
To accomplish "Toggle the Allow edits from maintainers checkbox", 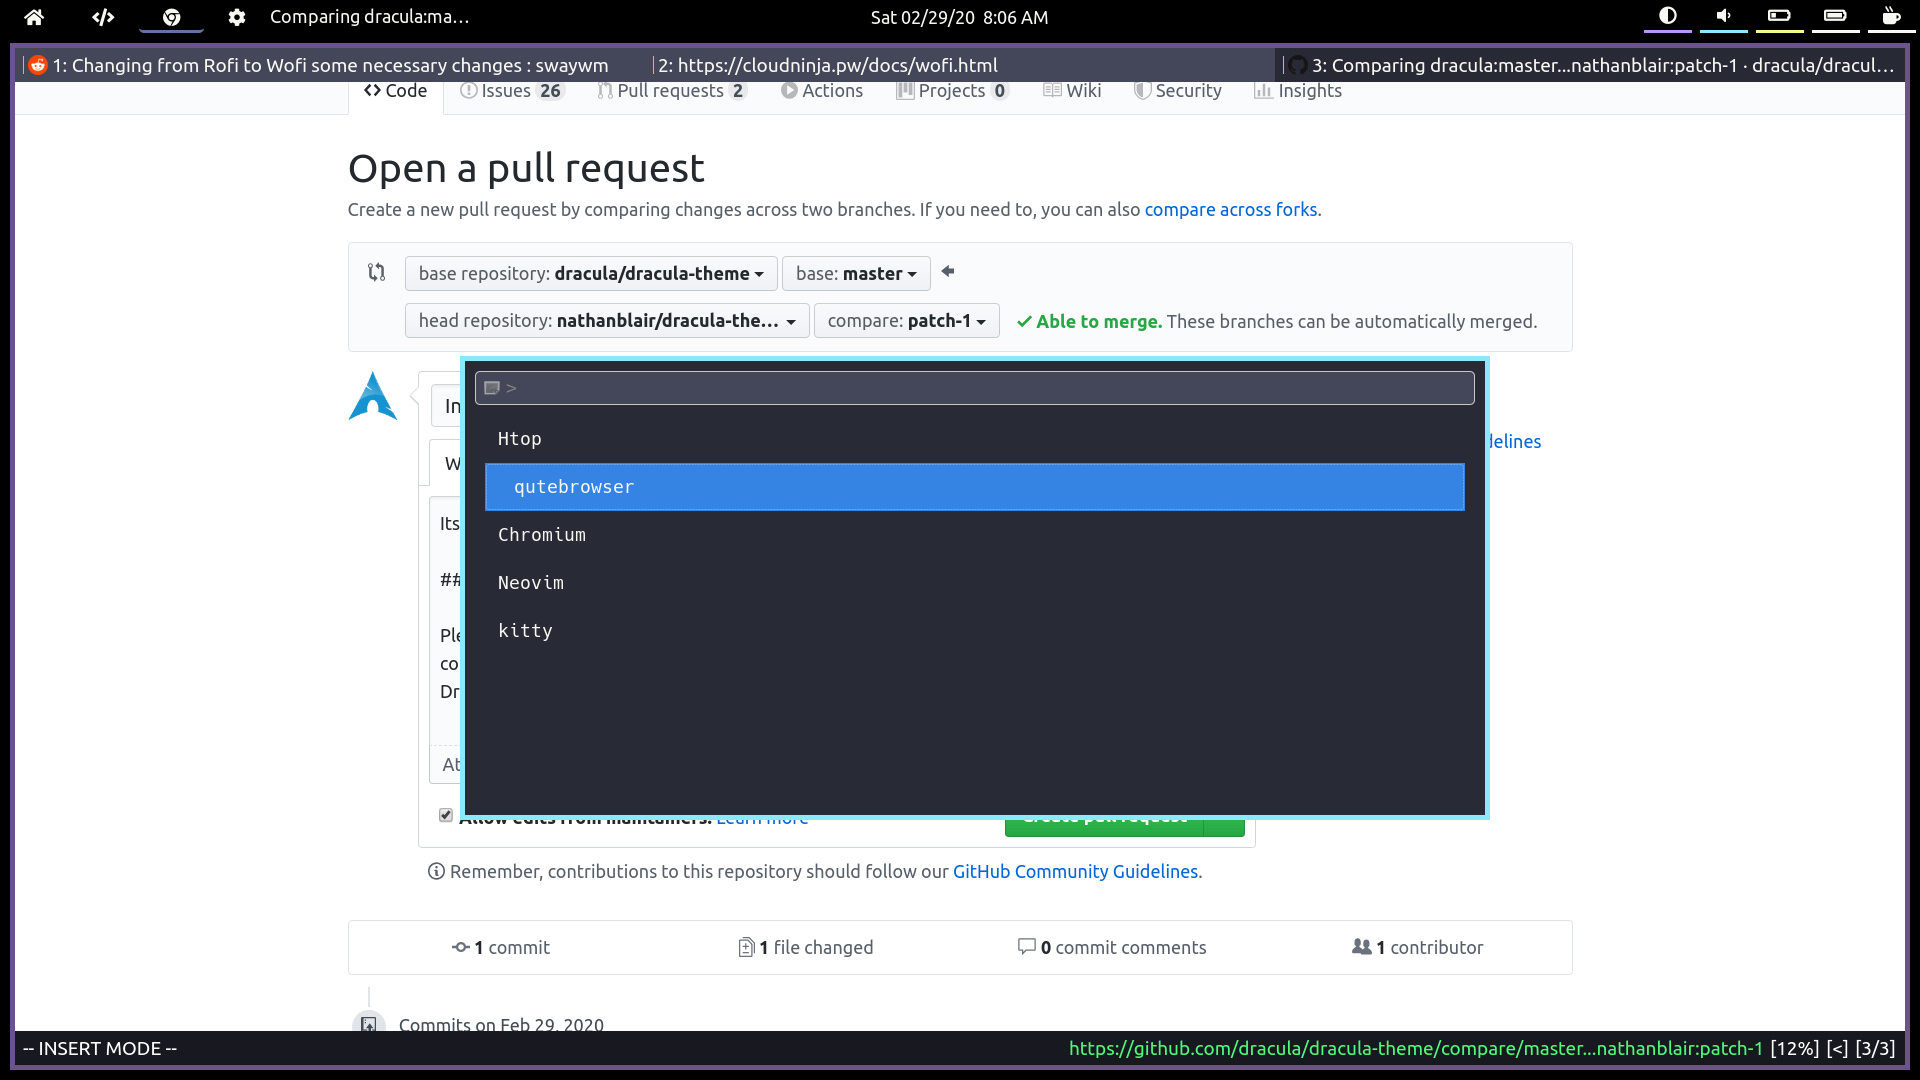I will pyautogui.click(x=445, y=815).
